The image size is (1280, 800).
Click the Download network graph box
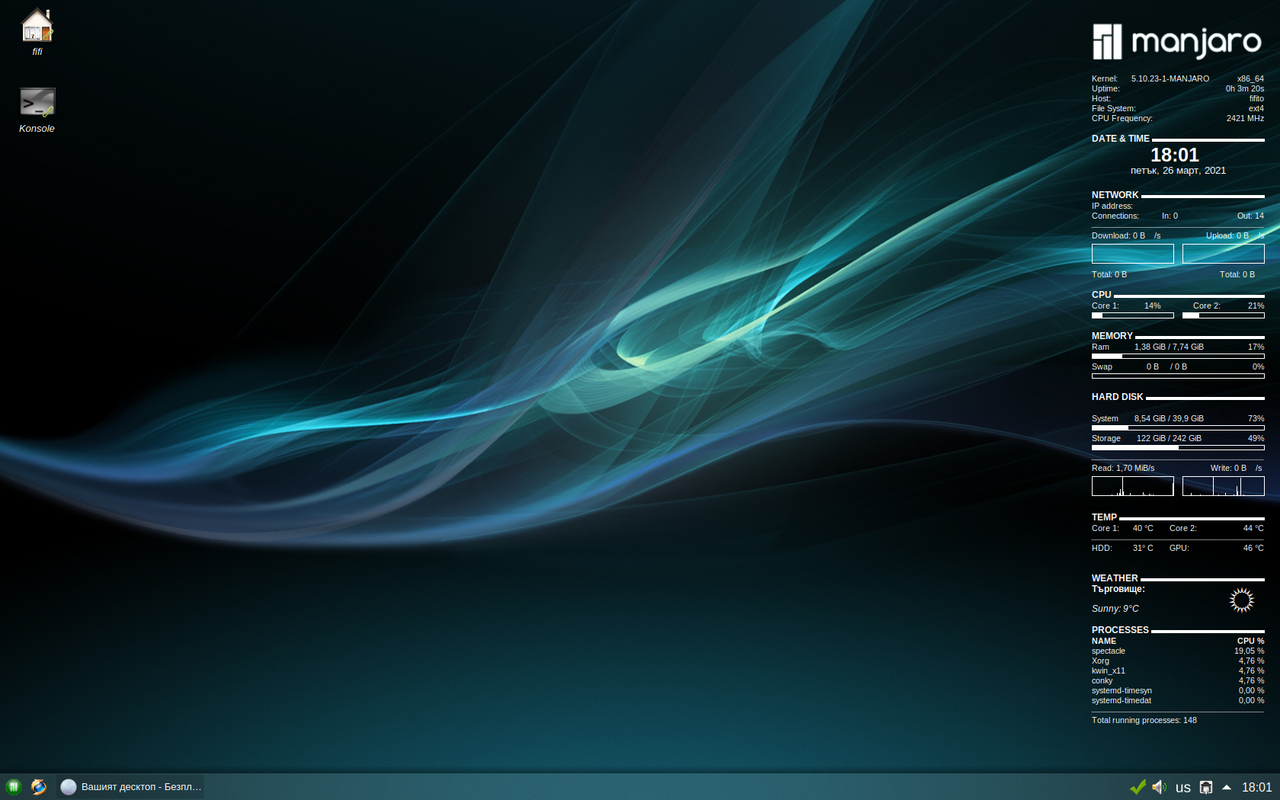[1132, 254]
